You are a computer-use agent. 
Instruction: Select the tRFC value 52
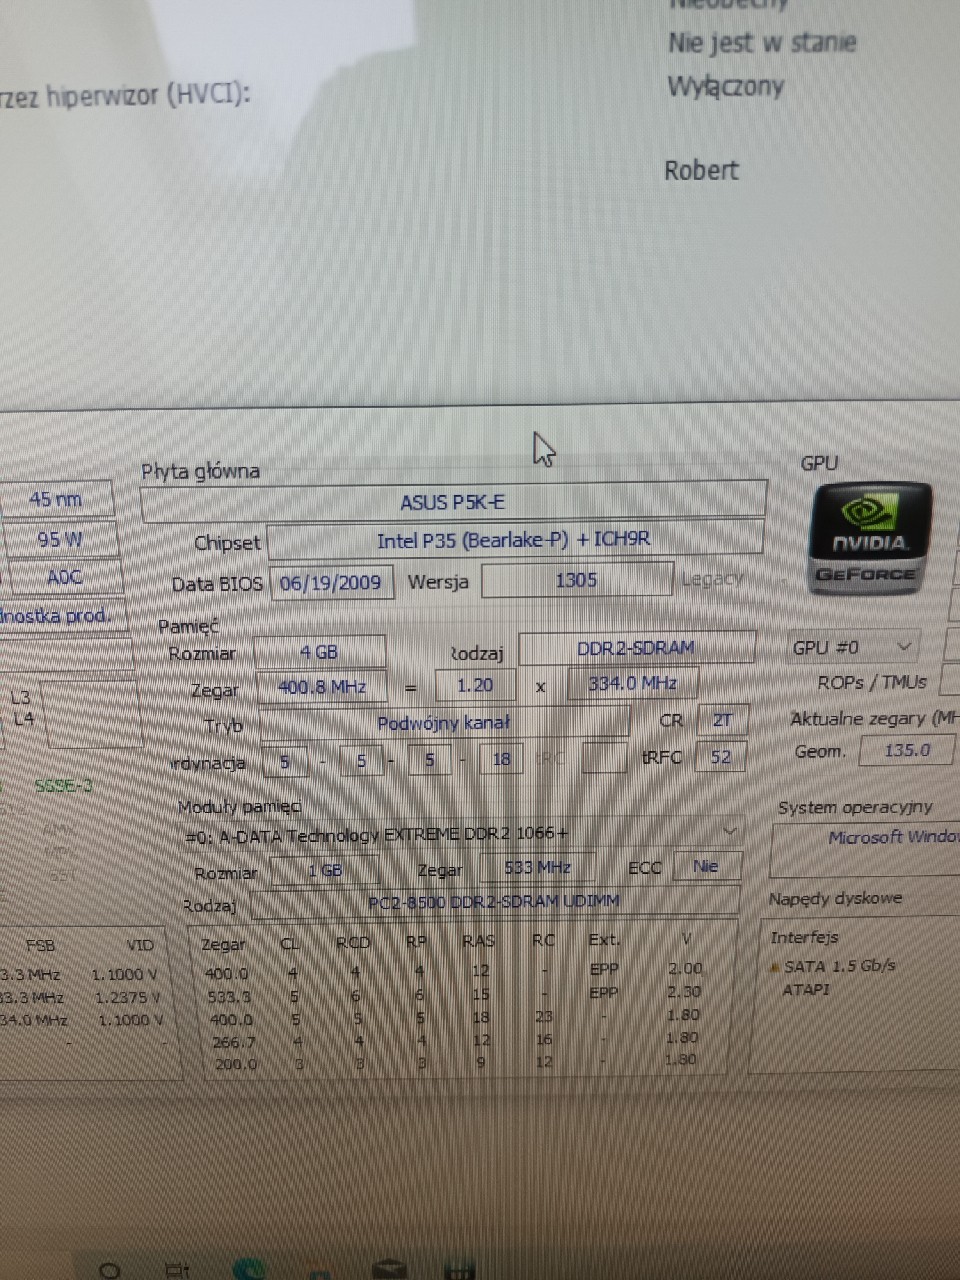coord(721,757)
